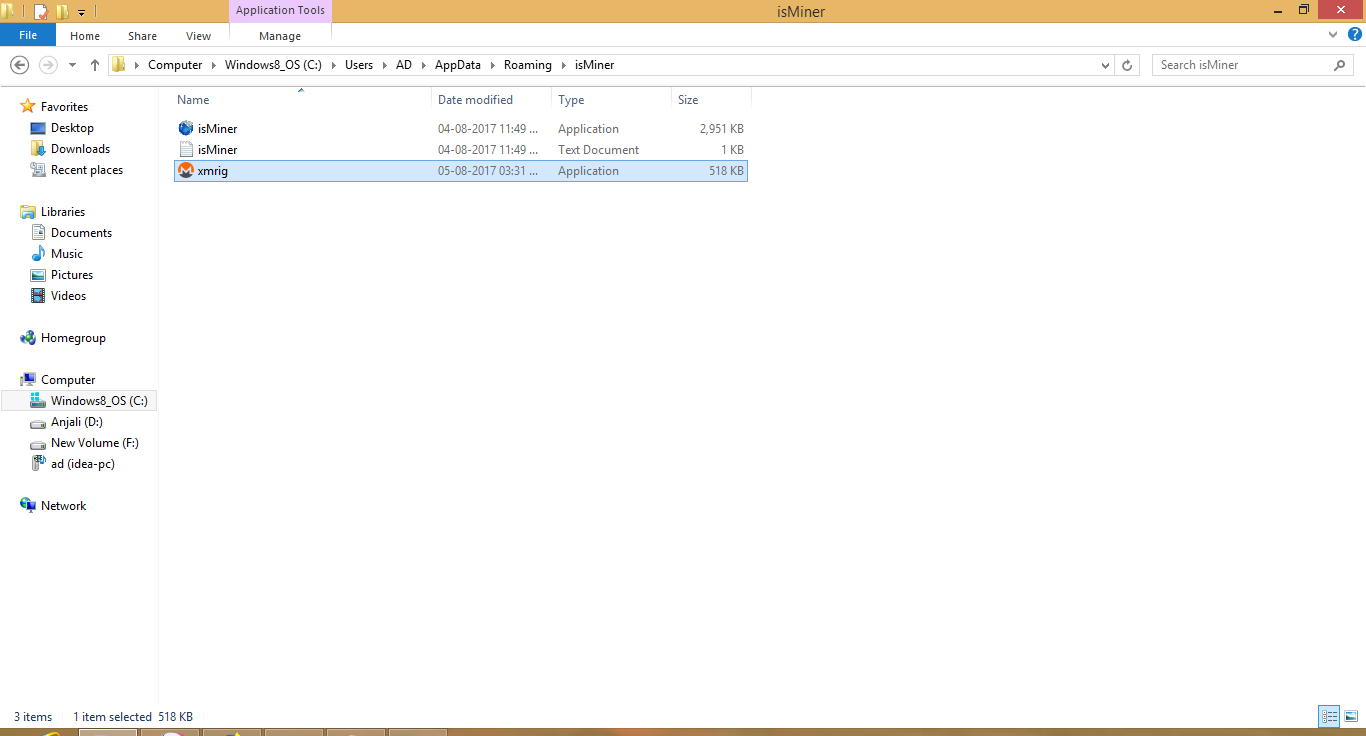This screenshot has width=1366, height=736.
Task: Open the Videos library
Action: 68,296
